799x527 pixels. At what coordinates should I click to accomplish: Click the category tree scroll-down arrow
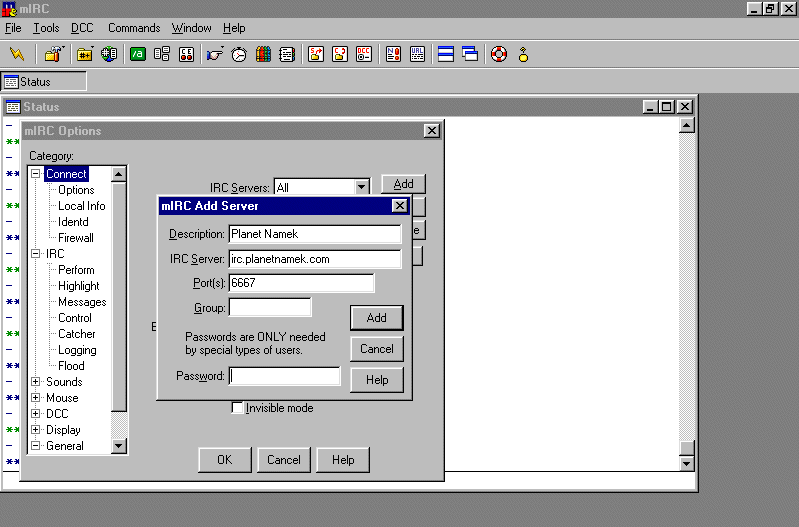119,446
